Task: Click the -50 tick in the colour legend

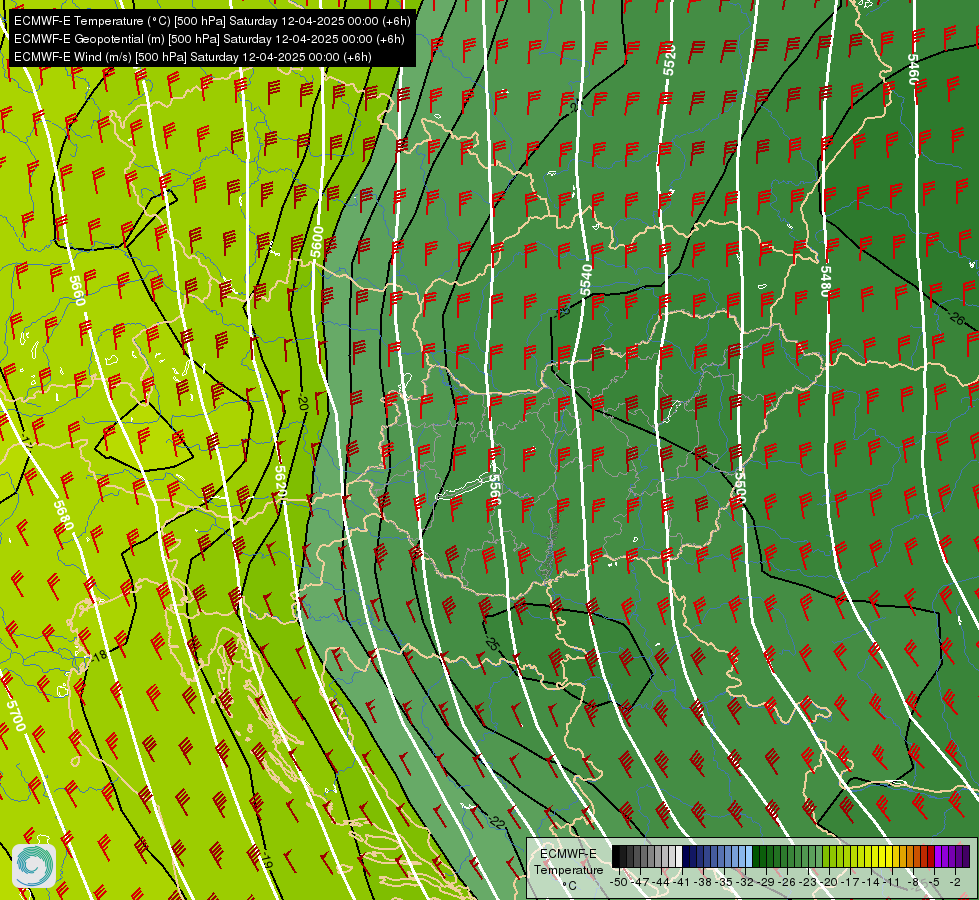Action: 618,882
